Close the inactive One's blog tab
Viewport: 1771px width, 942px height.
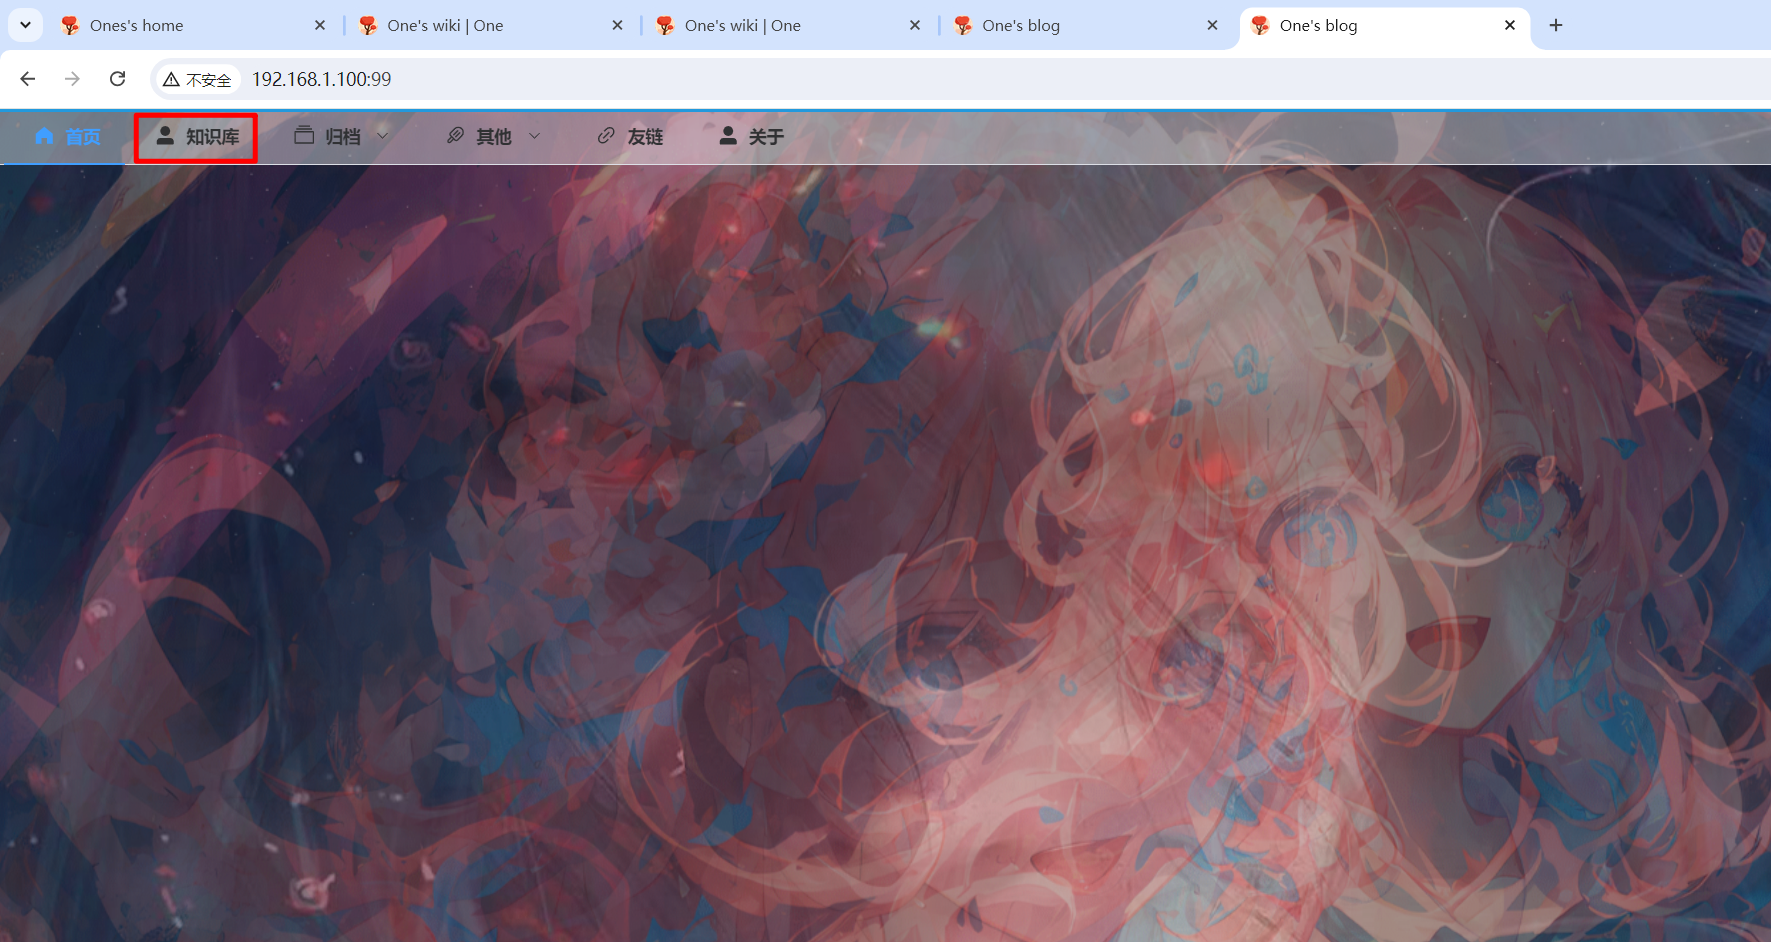pos(1212,26)
